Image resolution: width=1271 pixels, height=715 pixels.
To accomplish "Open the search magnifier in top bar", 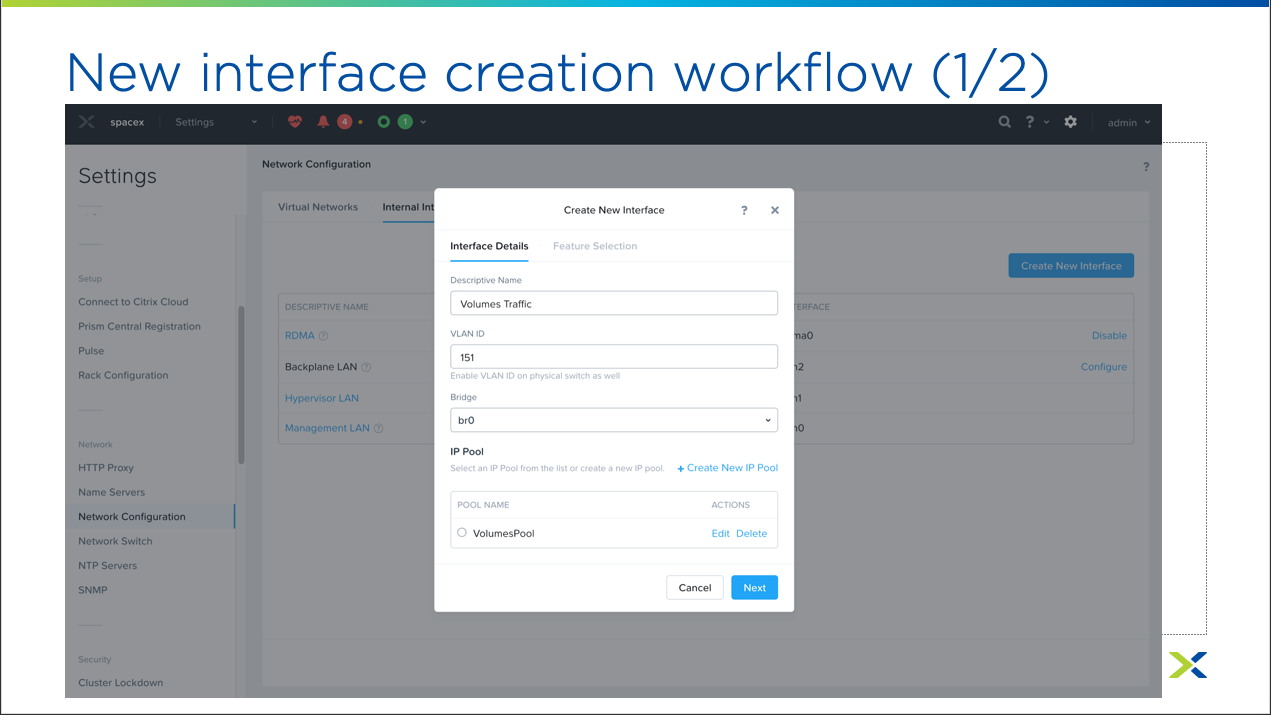I will (1005, 122).
